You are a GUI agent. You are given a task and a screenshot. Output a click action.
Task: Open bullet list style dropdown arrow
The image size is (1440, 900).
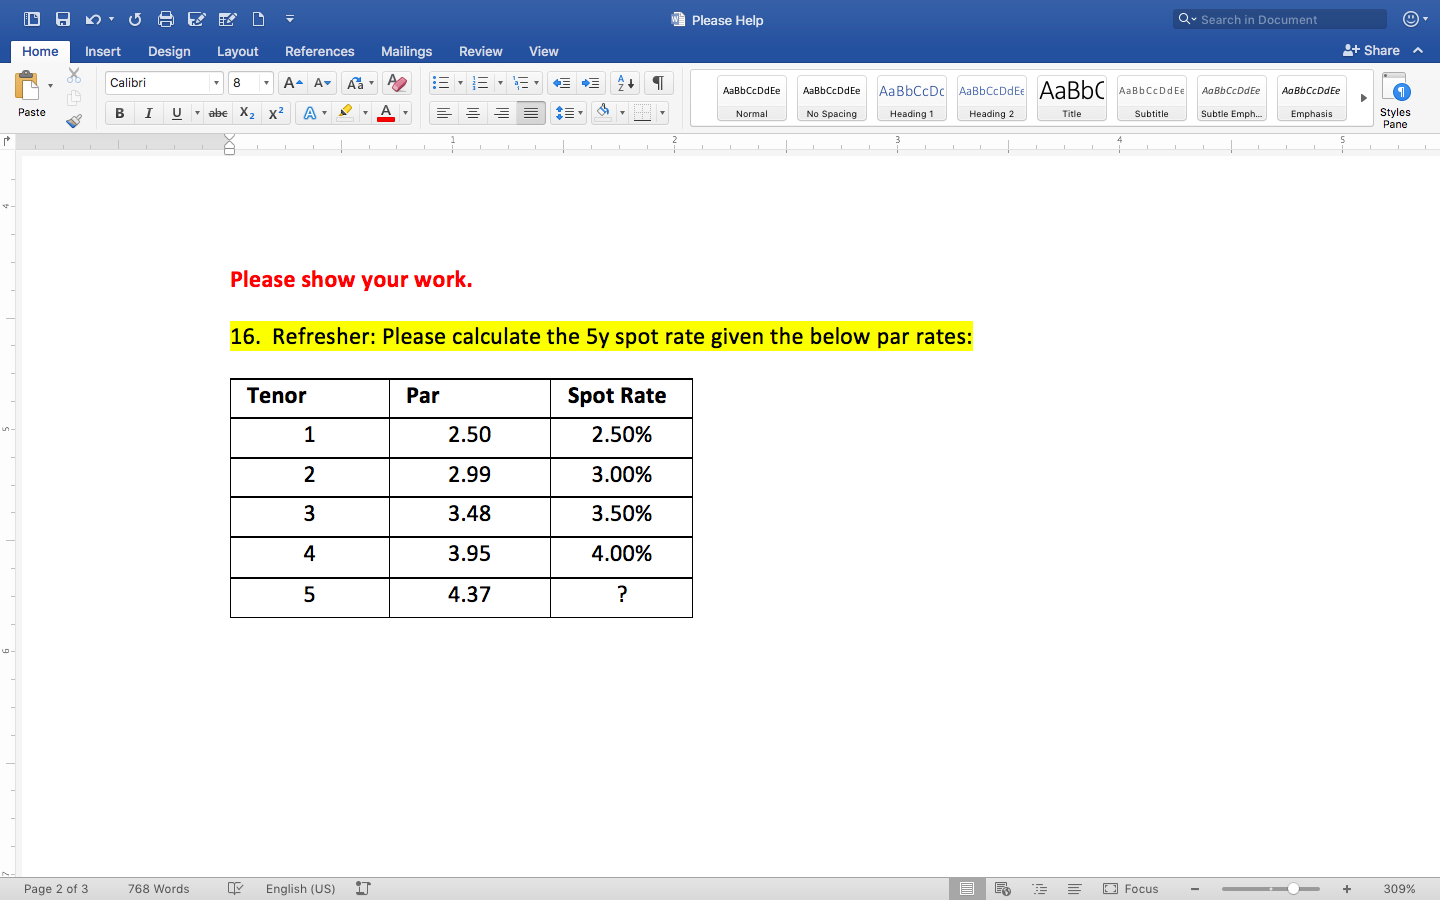click(x=459, y=83)
